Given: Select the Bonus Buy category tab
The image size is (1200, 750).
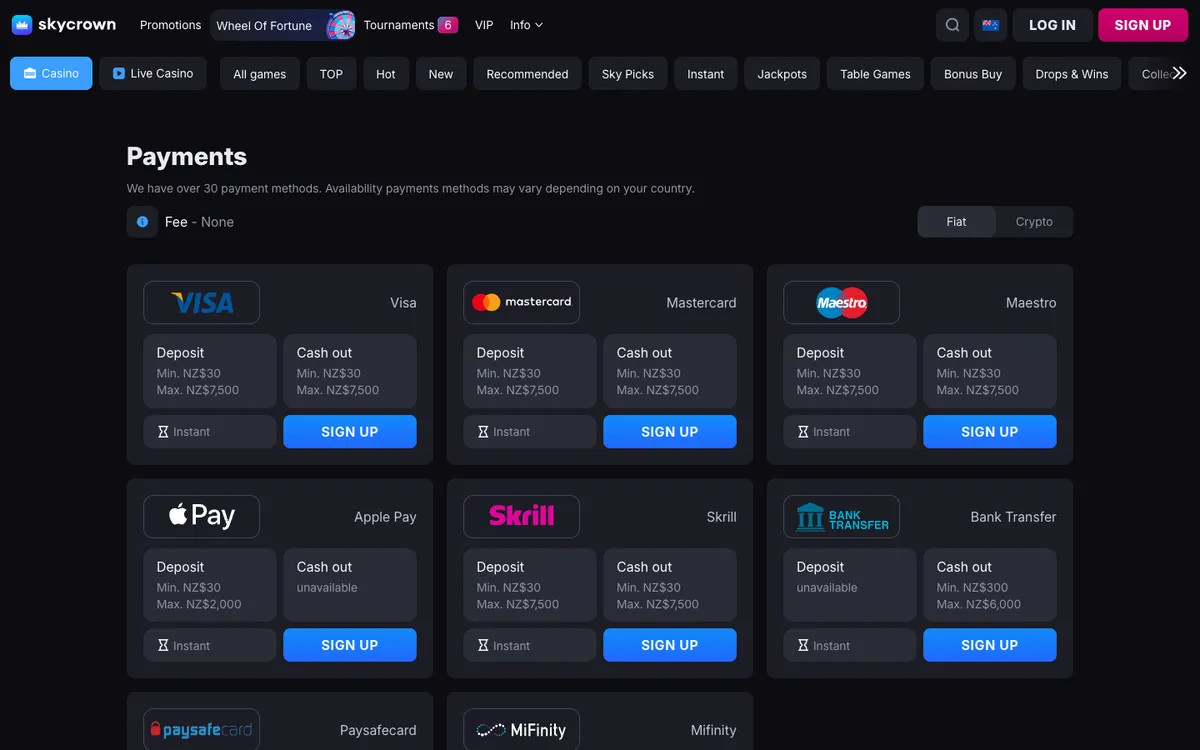Looking at the screenshot, I should click(x=973, y=74).
